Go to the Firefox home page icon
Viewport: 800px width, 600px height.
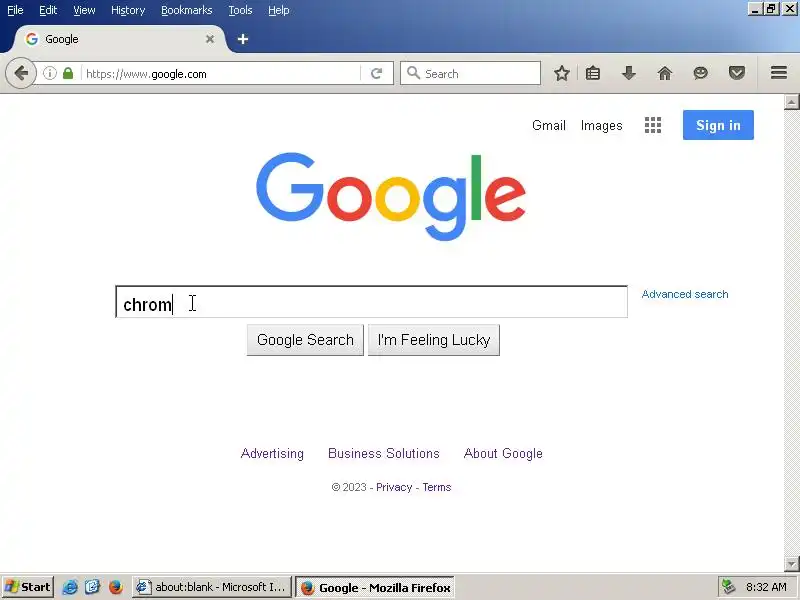pyautogui.click(x=665, y=73)
